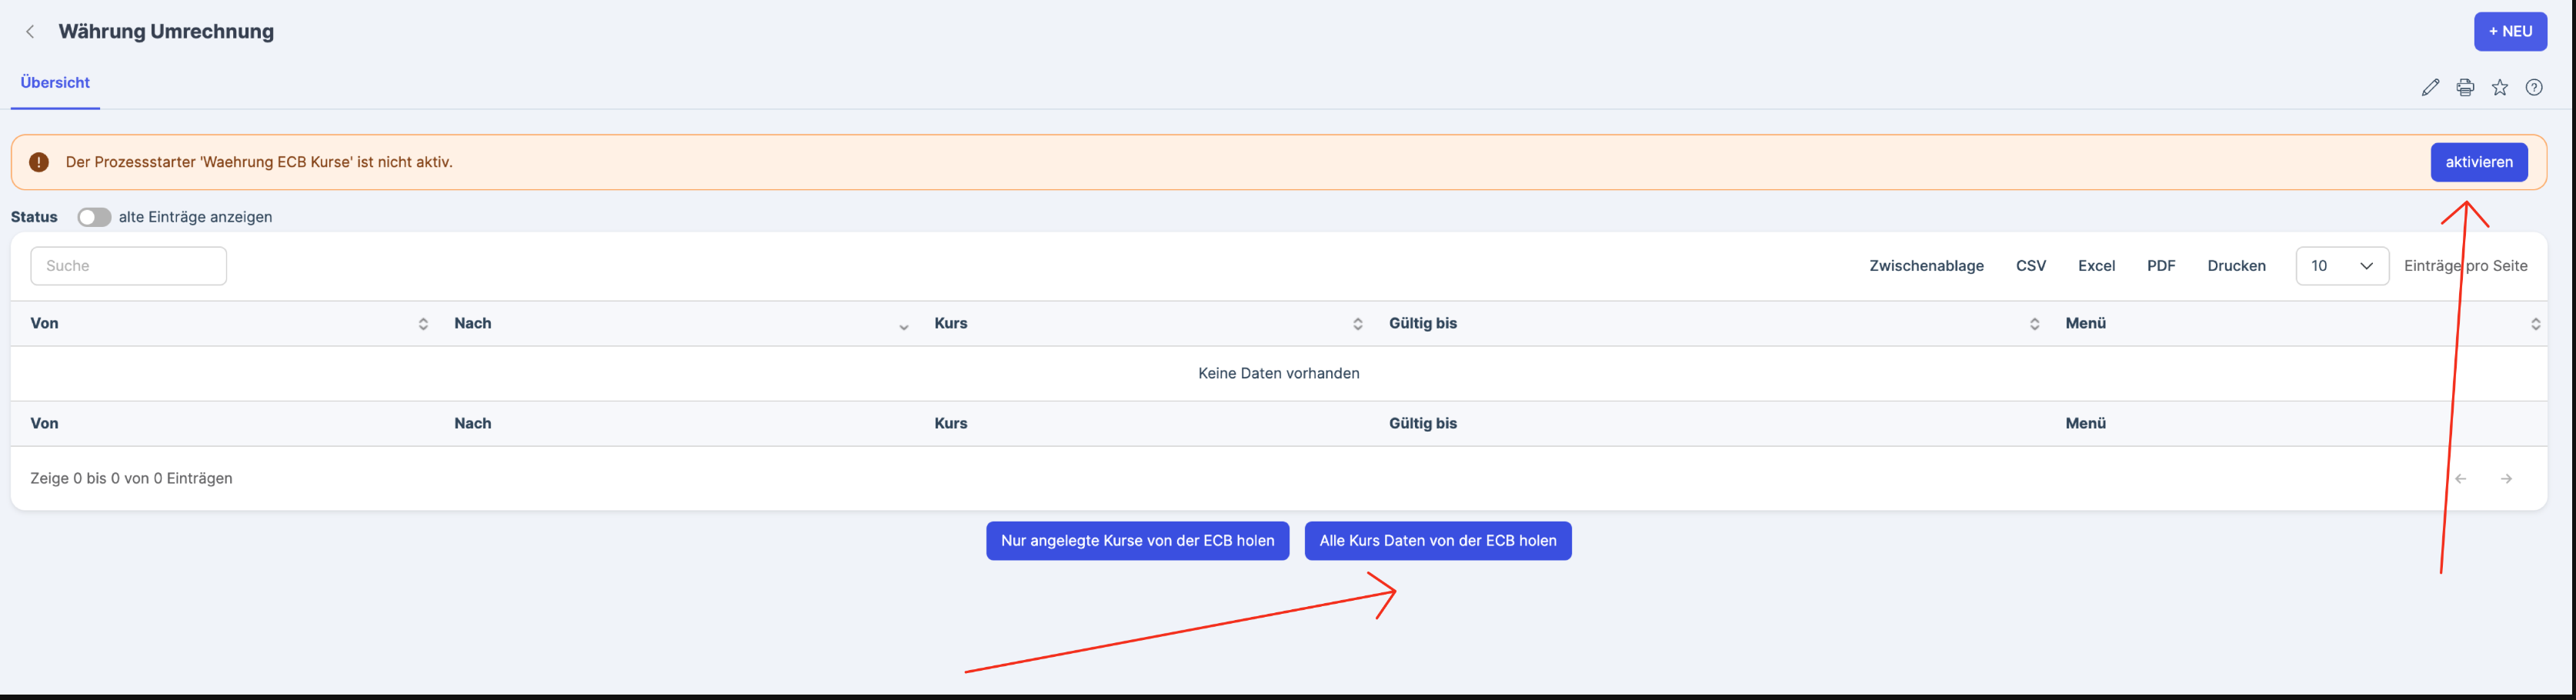Click the aktivieren button
Image resolution: width=2576 pixels, height=700 pixels.
pyautogui.click(x=2478, y=162)
